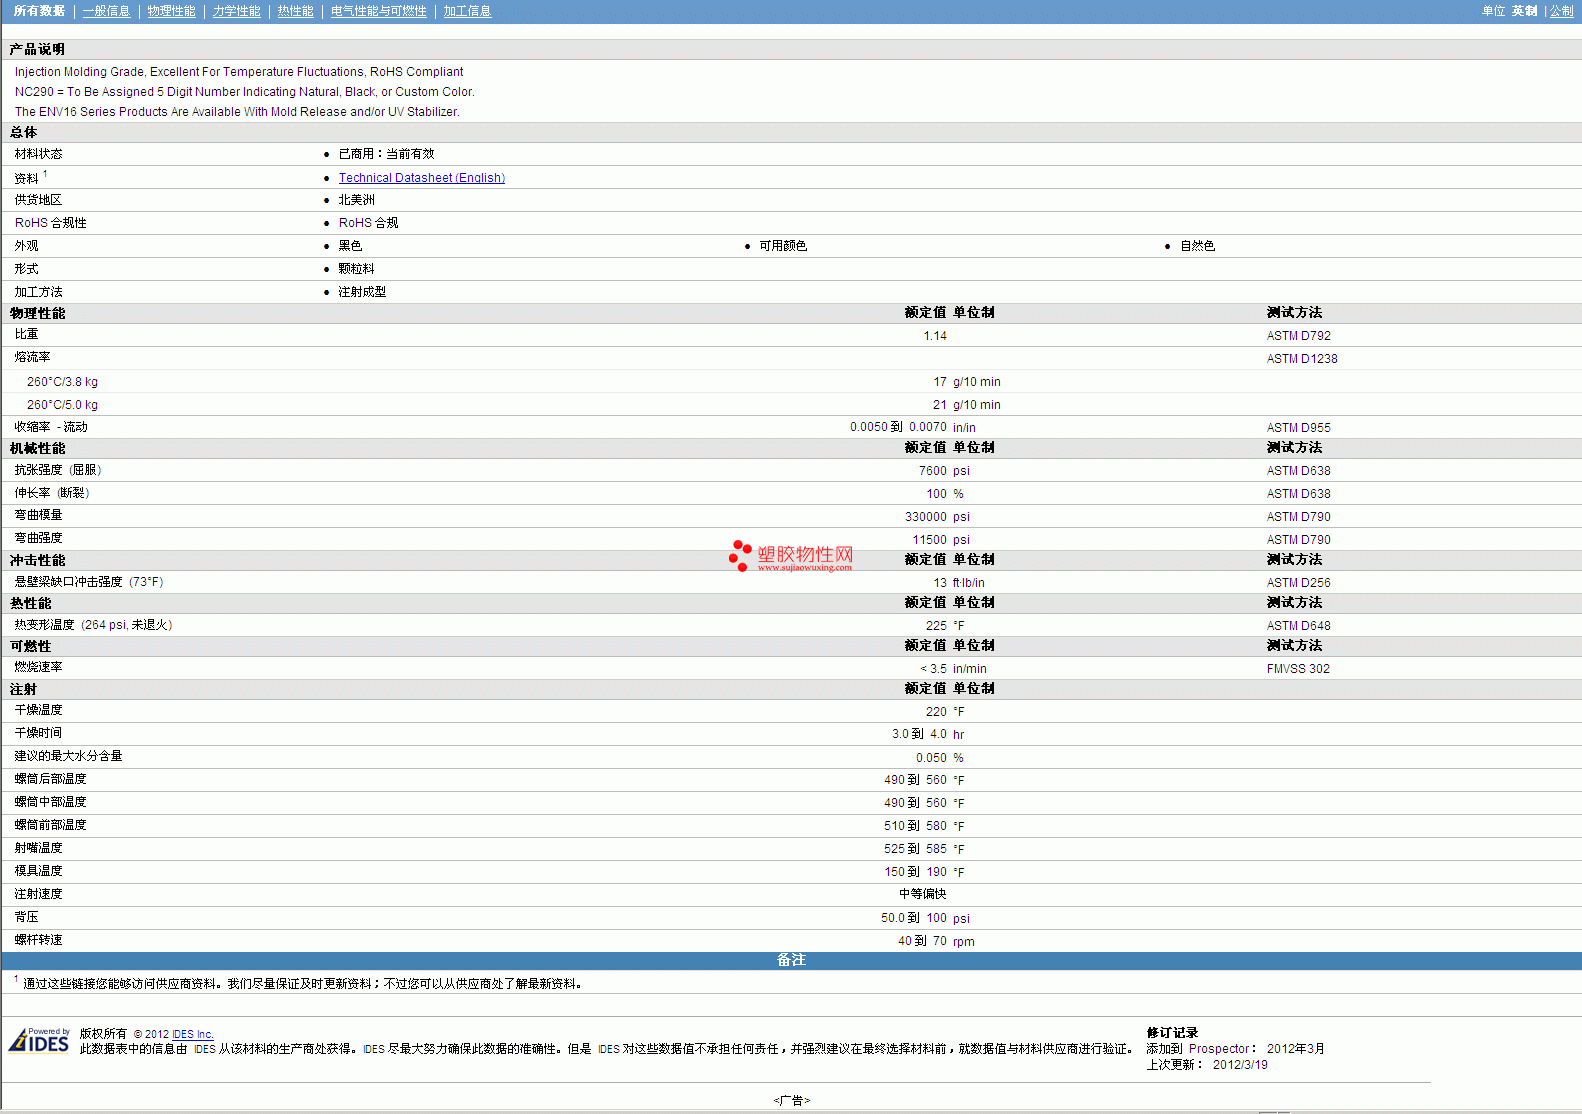Image resolution: width=1582 pixels, height=1114 pixels.
Task: Click the IDES logo in footer
Action: pyautogui.click(x=39, y=1040)
